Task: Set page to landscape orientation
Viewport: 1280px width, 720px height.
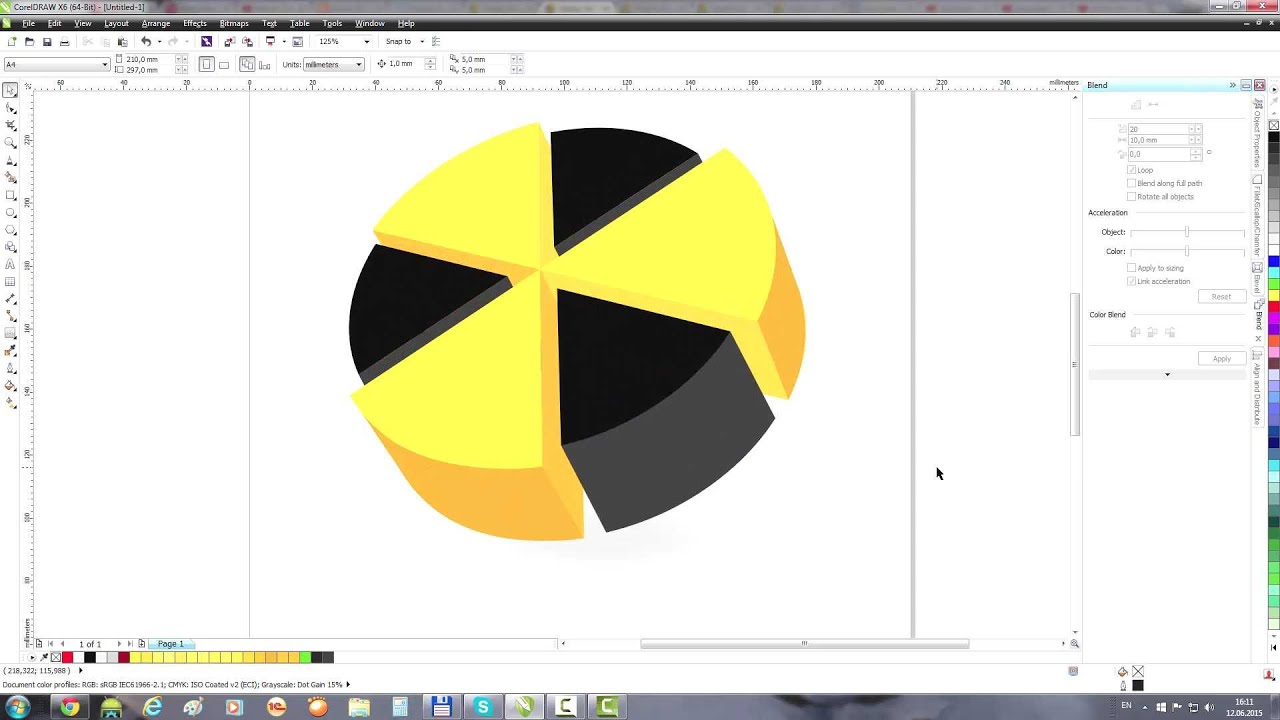Action: [223, 64]
